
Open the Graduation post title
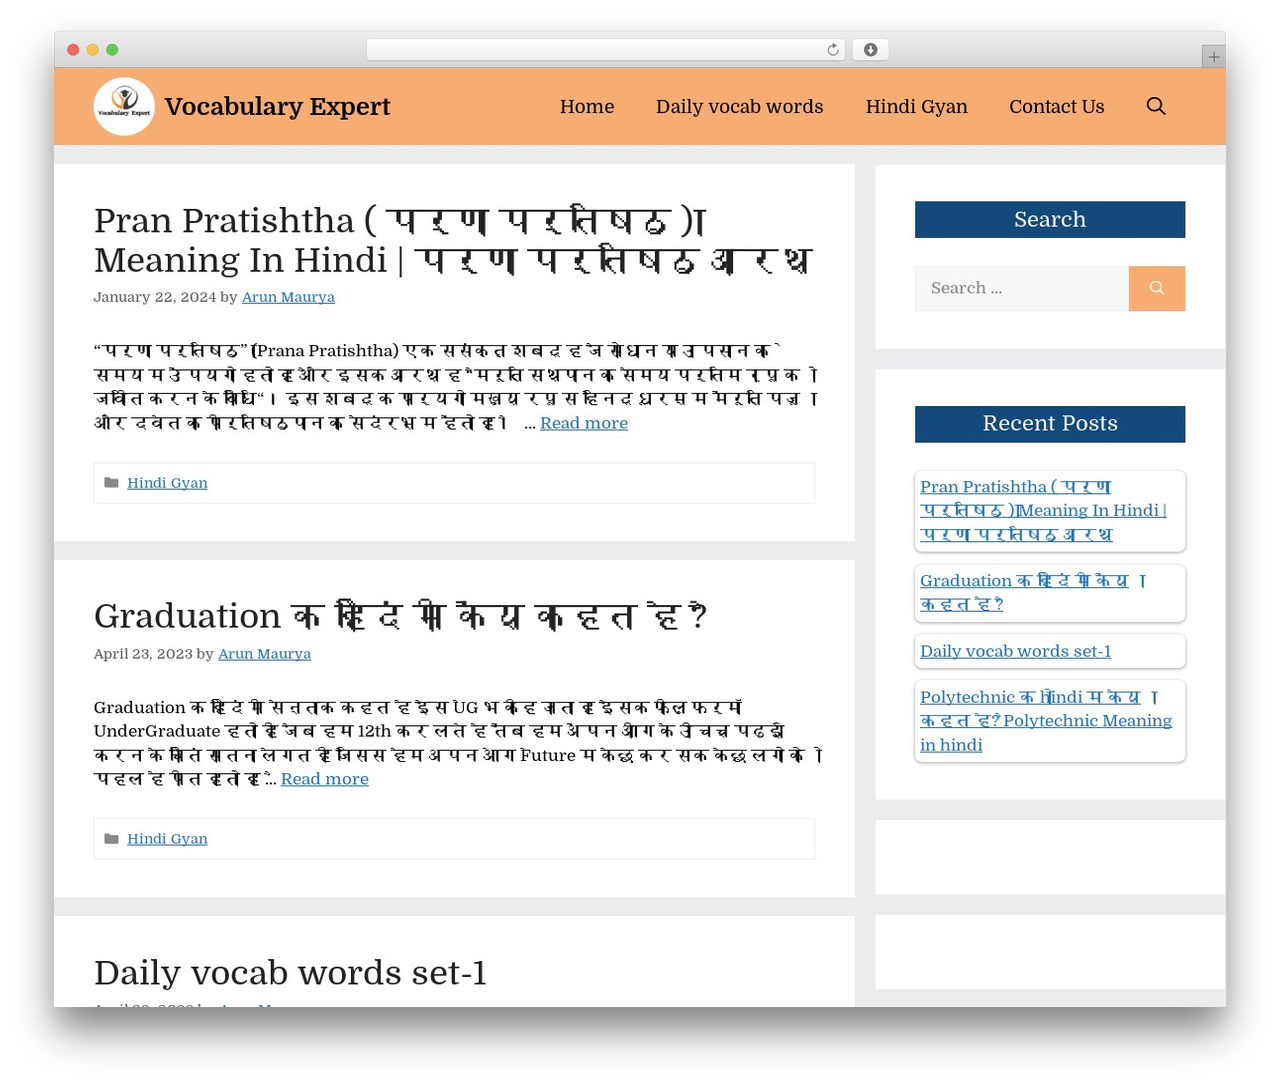[x=400, y=616]
